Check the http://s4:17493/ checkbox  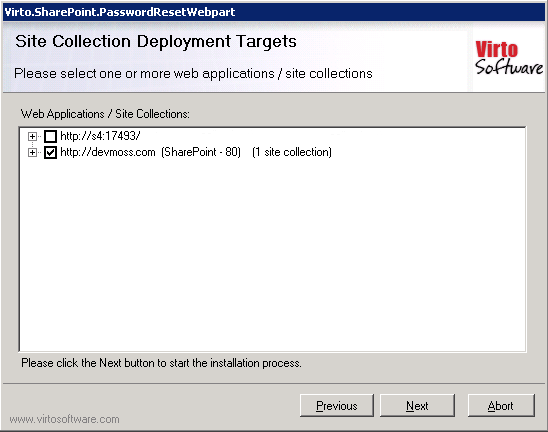coord(50,136)
